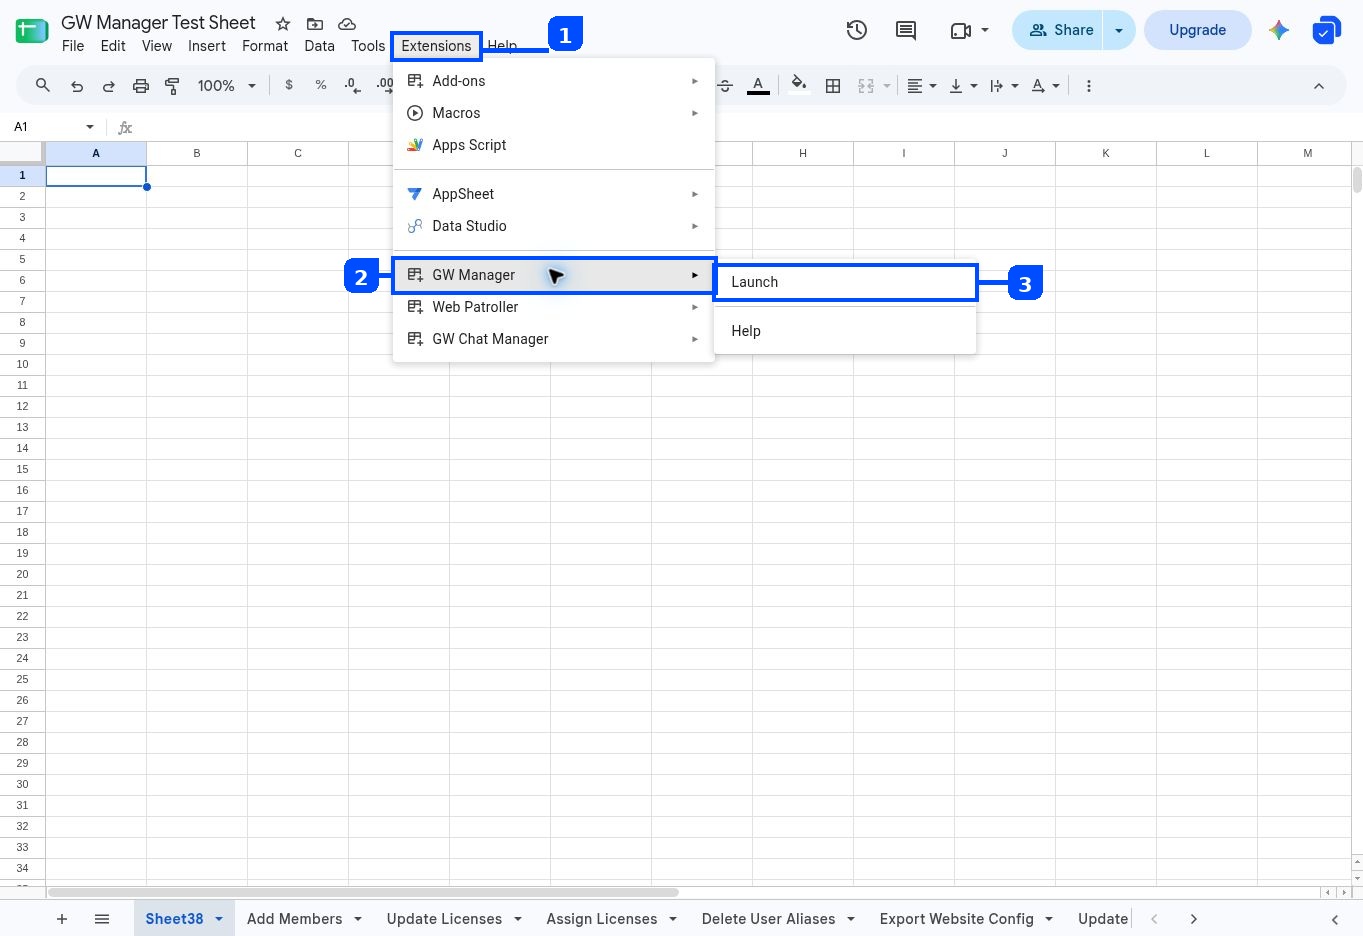Viewport: 1363px width, 936px height.
Task: Click the Upgrade button
Action: click(x=1197, y=30)
